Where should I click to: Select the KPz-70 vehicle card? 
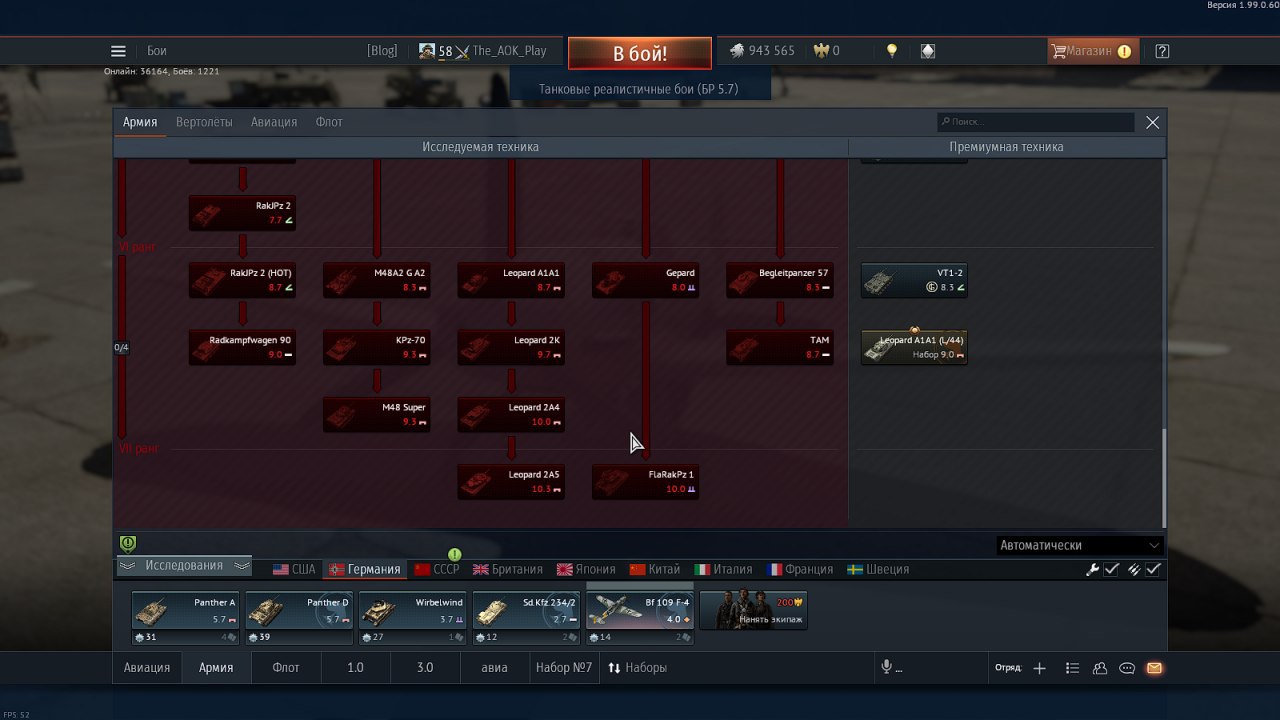(377, 347)
